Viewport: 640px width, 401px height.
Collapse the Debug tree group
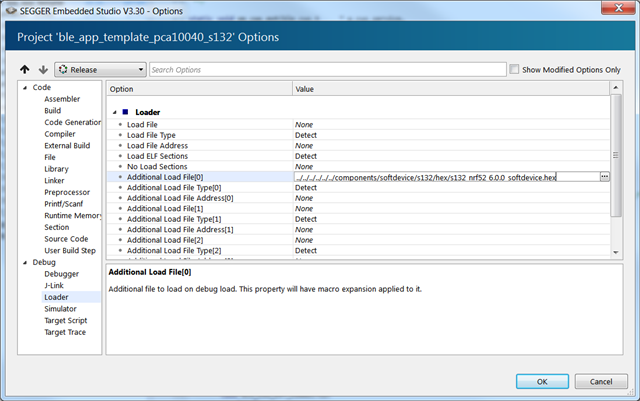(25, 263)
